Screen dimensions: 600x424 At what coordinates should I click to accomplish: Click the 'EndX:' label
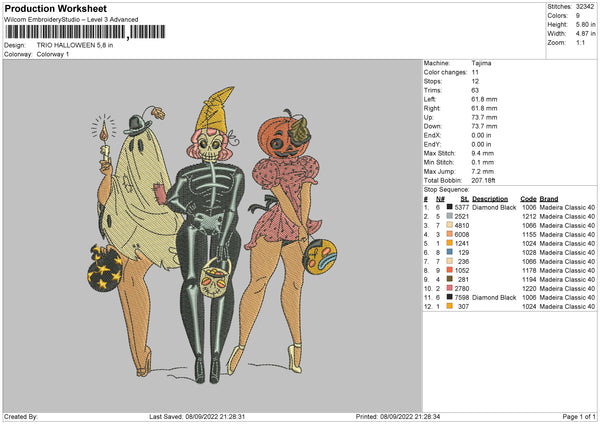tap(432, 135)
